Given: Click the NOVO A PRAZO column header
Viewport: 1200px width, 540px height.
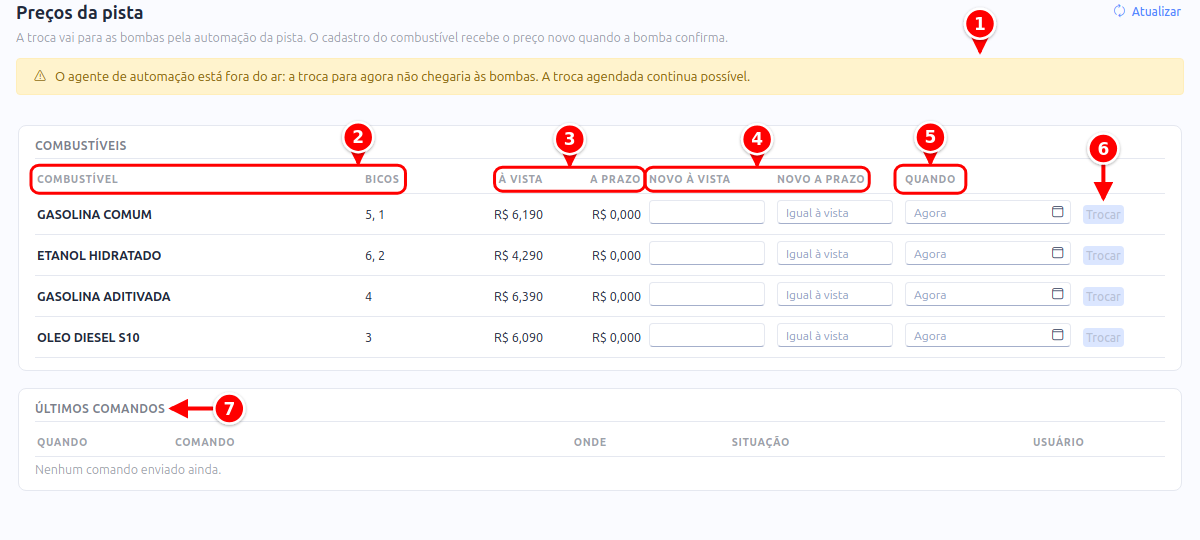Looking at the screenshot, I should [821, 179].
